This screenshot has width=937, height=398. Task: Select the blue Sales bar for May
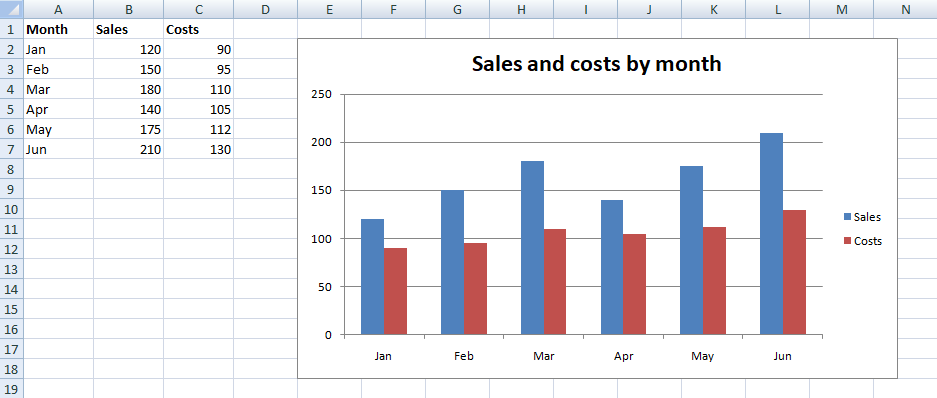click(691, 250)
